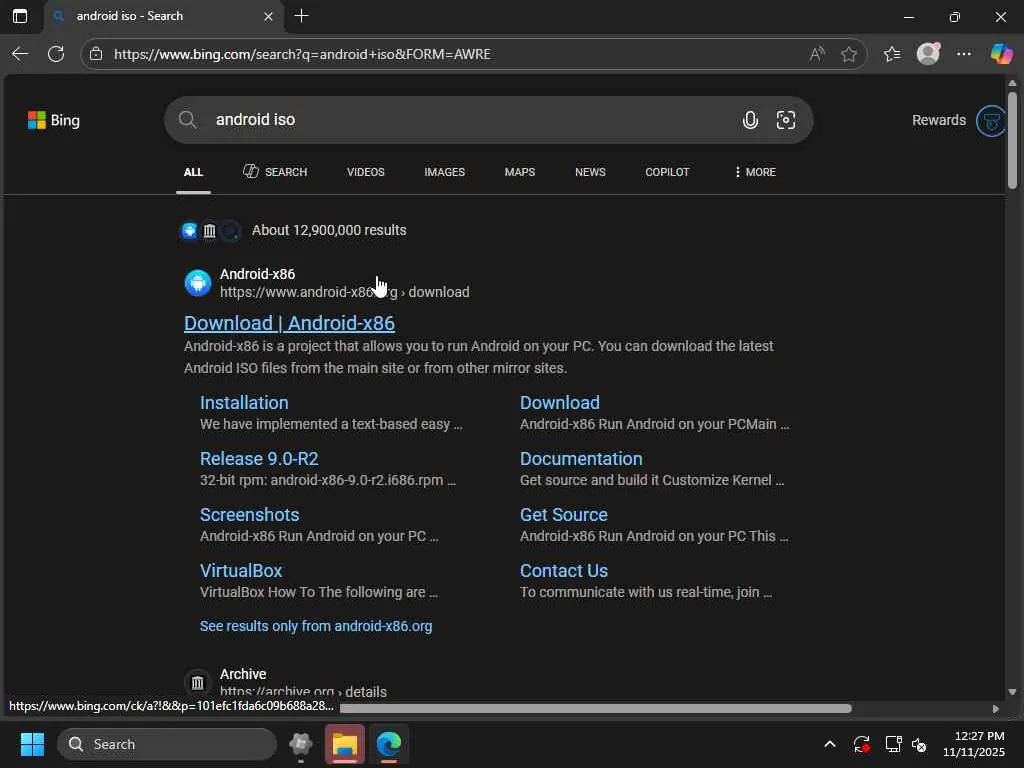This screenshot has width=1024, height=768.
Task: Switch to the VIDEOS tab
Action: click(366, 172)
